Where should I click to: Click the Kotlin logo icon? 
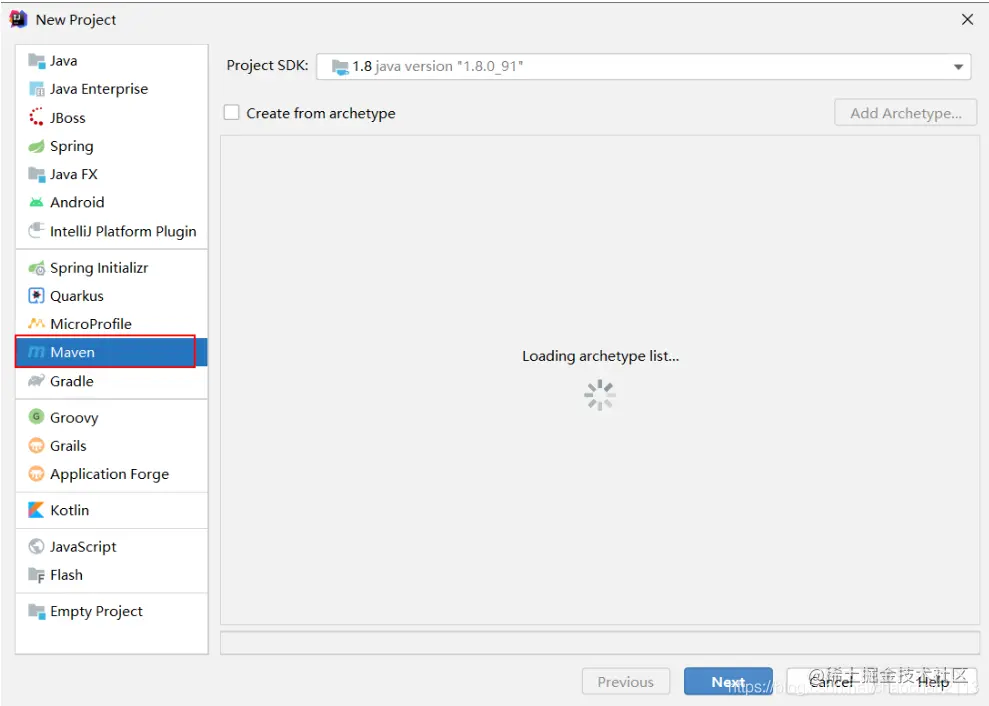pyautogui.click(x=37, y=510)
